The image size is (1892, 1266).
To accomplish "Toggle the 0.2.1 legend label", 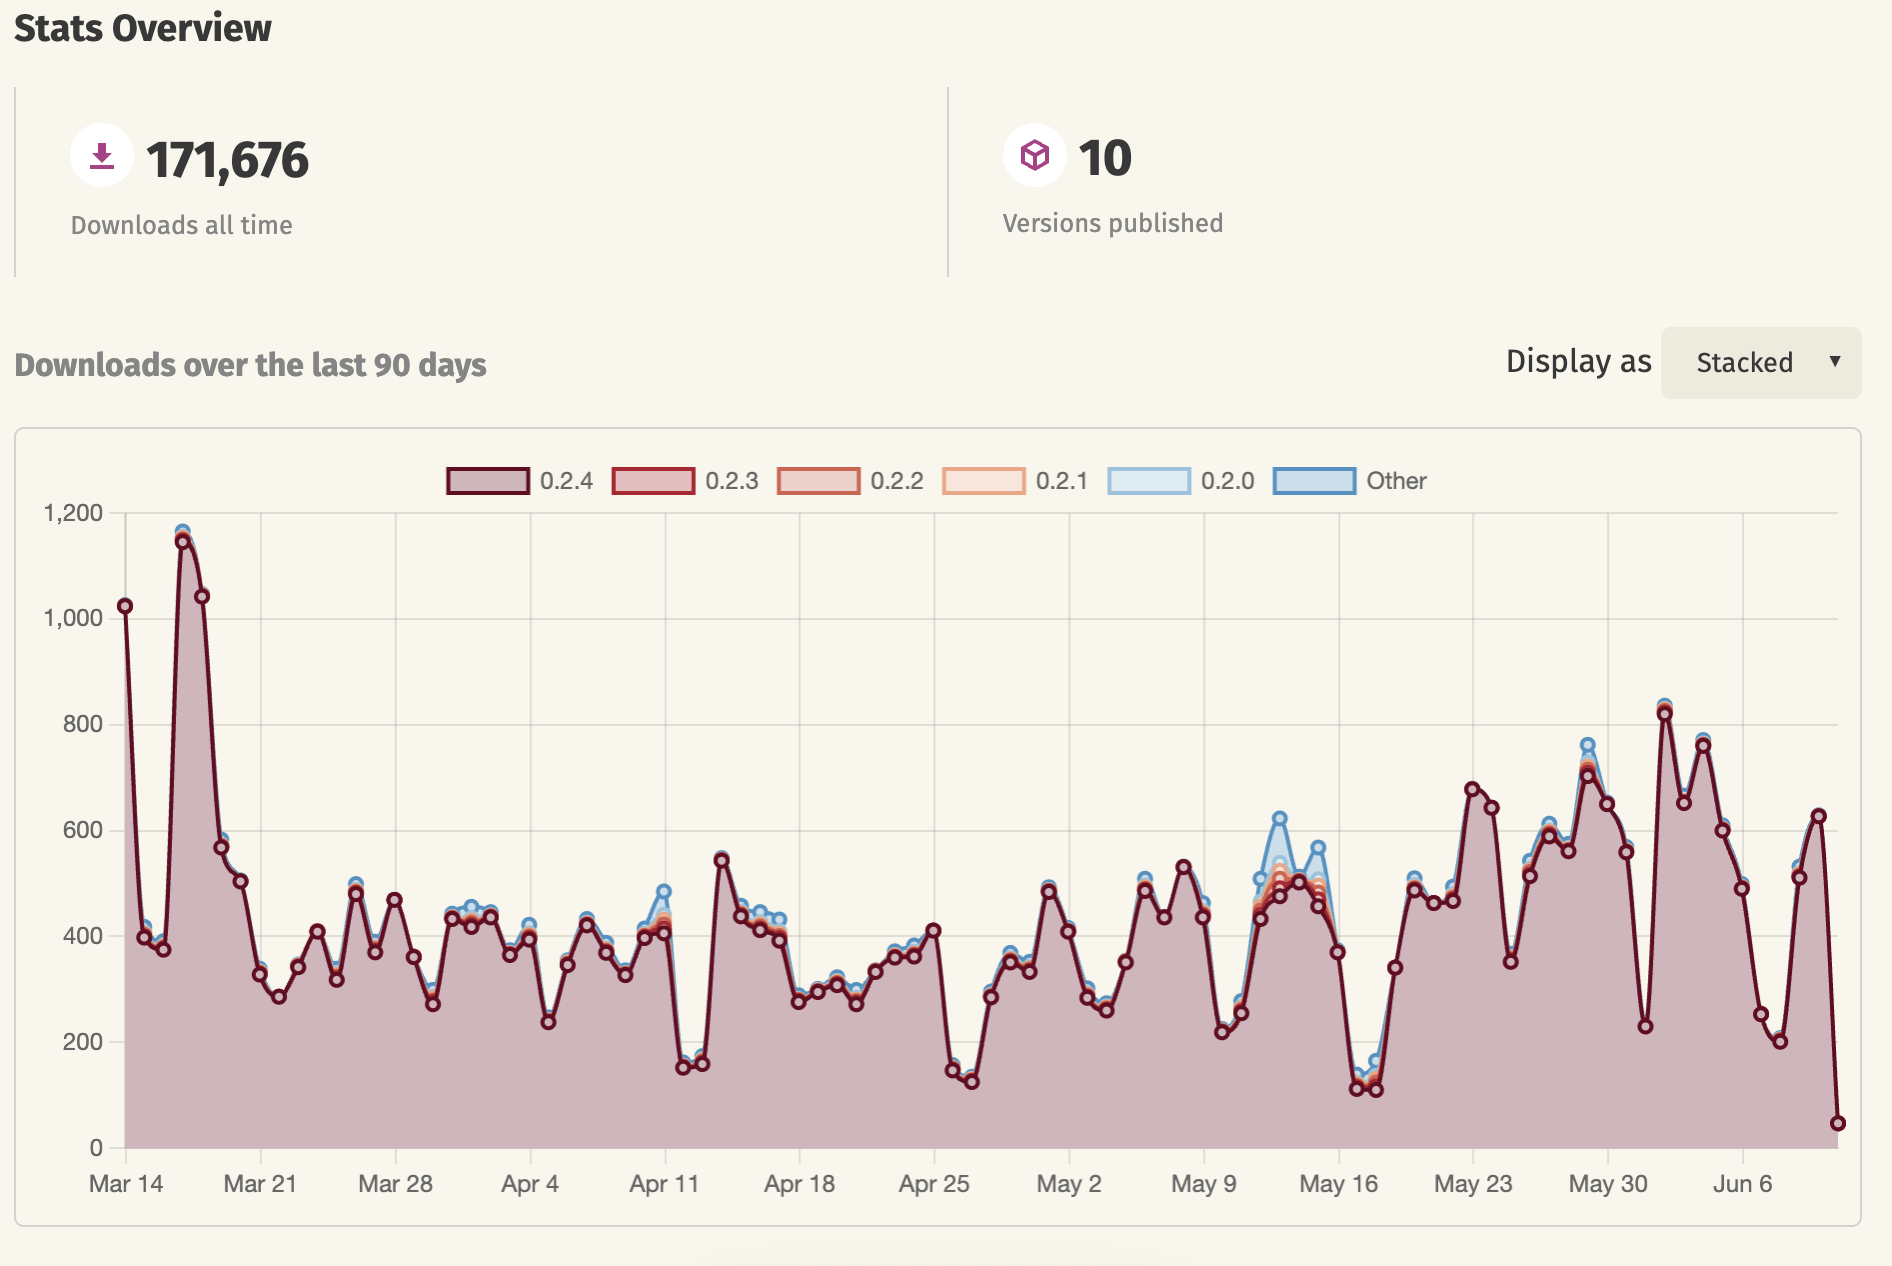I will point(1060,481).
